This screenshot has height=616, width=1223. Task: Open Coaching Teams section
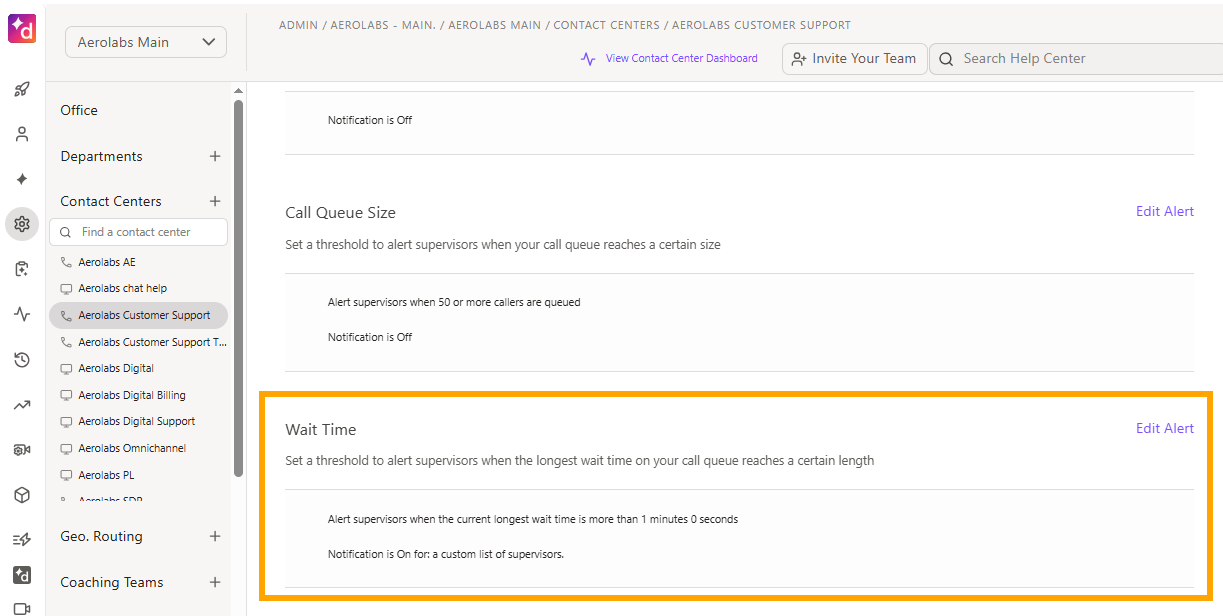coord(112,582)
